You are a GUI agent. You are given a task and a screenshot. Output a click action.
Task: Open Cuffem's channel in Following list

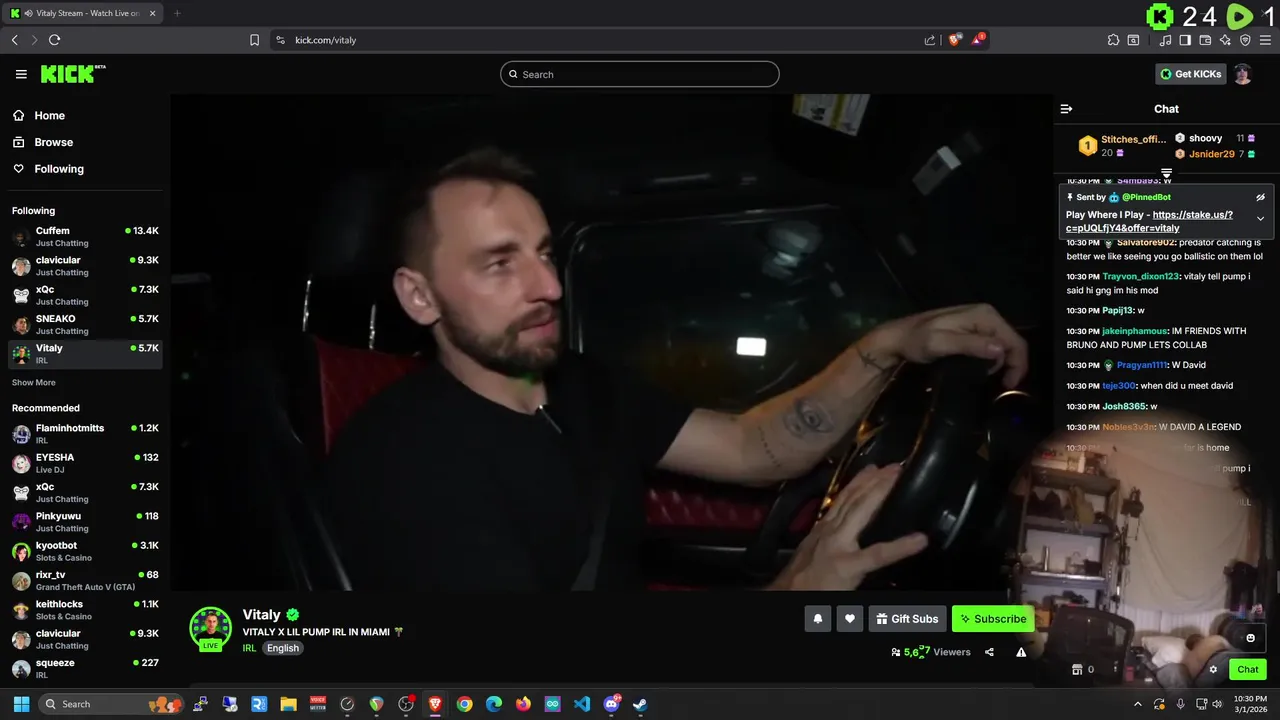tap(85, 237)
